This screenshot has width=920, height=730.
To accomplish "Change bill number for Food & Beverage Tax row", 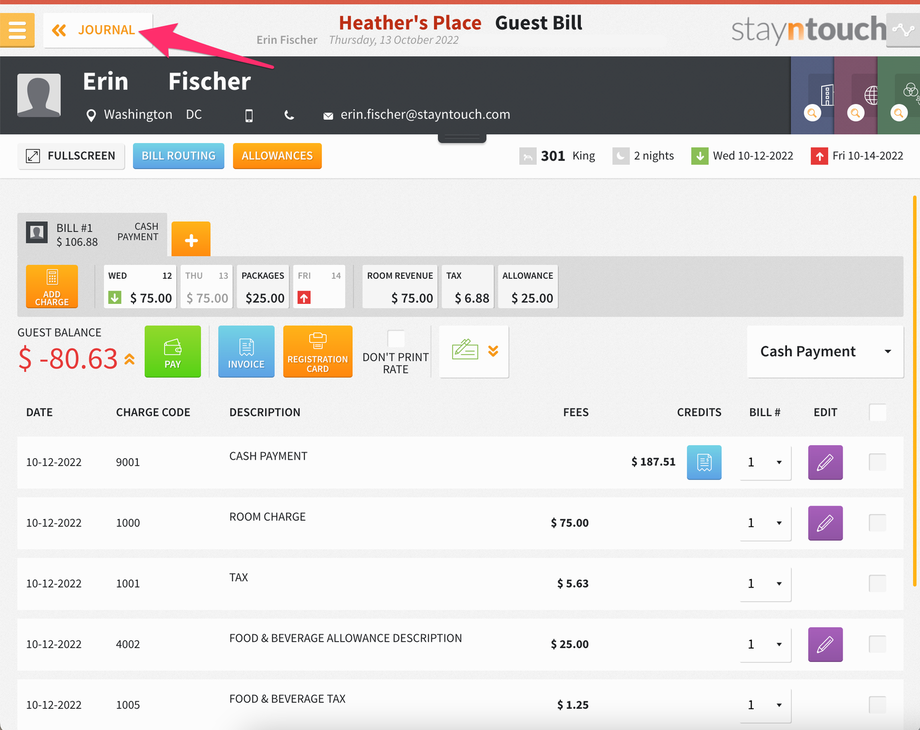I will 765,705.
